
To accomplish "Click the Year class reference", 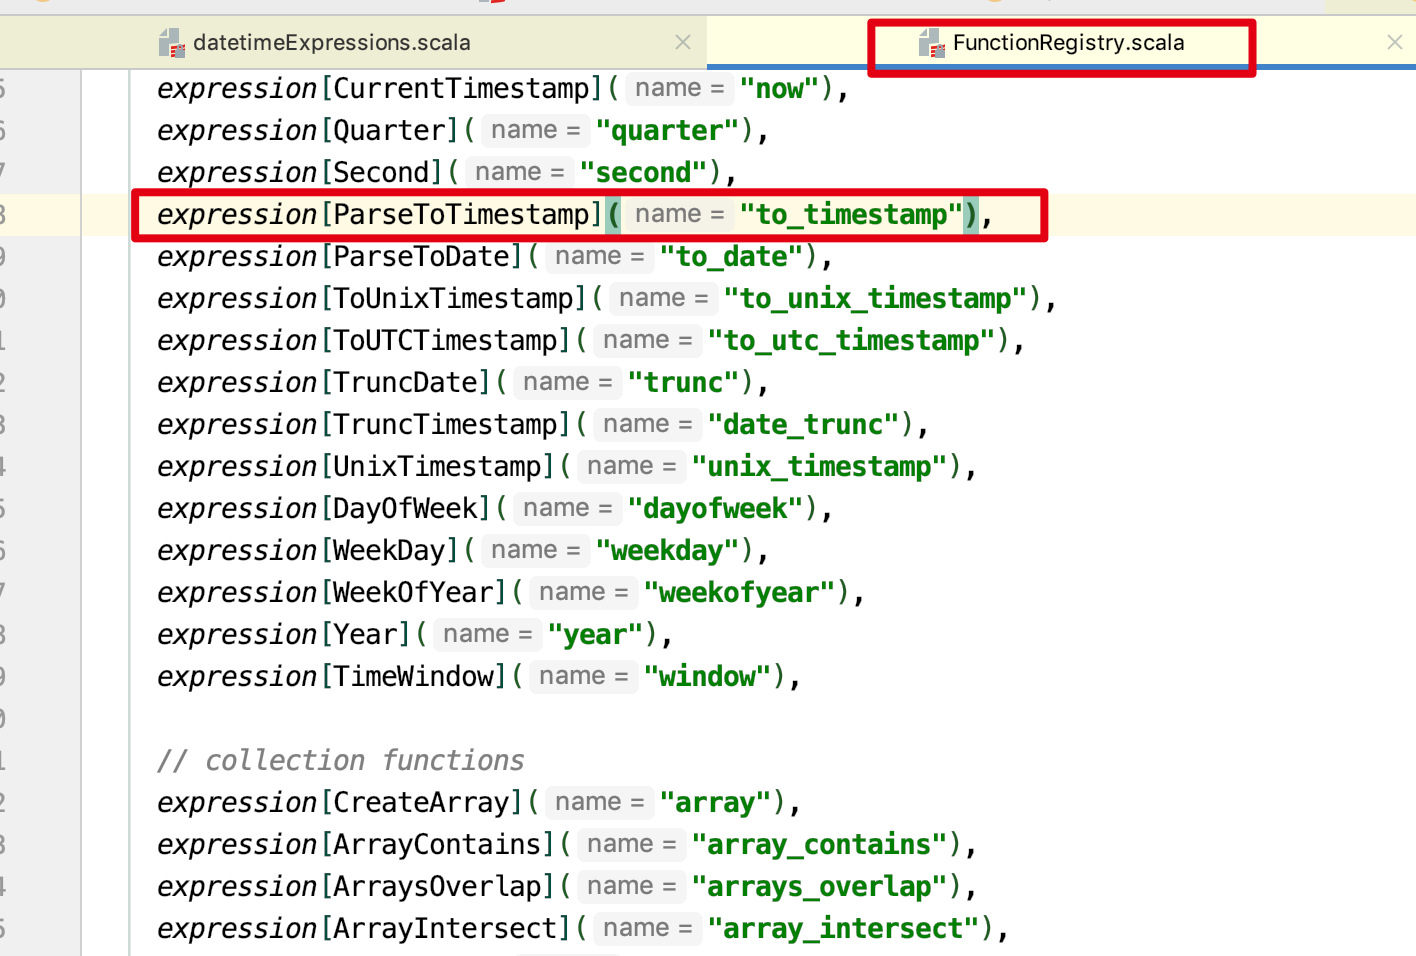I will pos(365,634).
